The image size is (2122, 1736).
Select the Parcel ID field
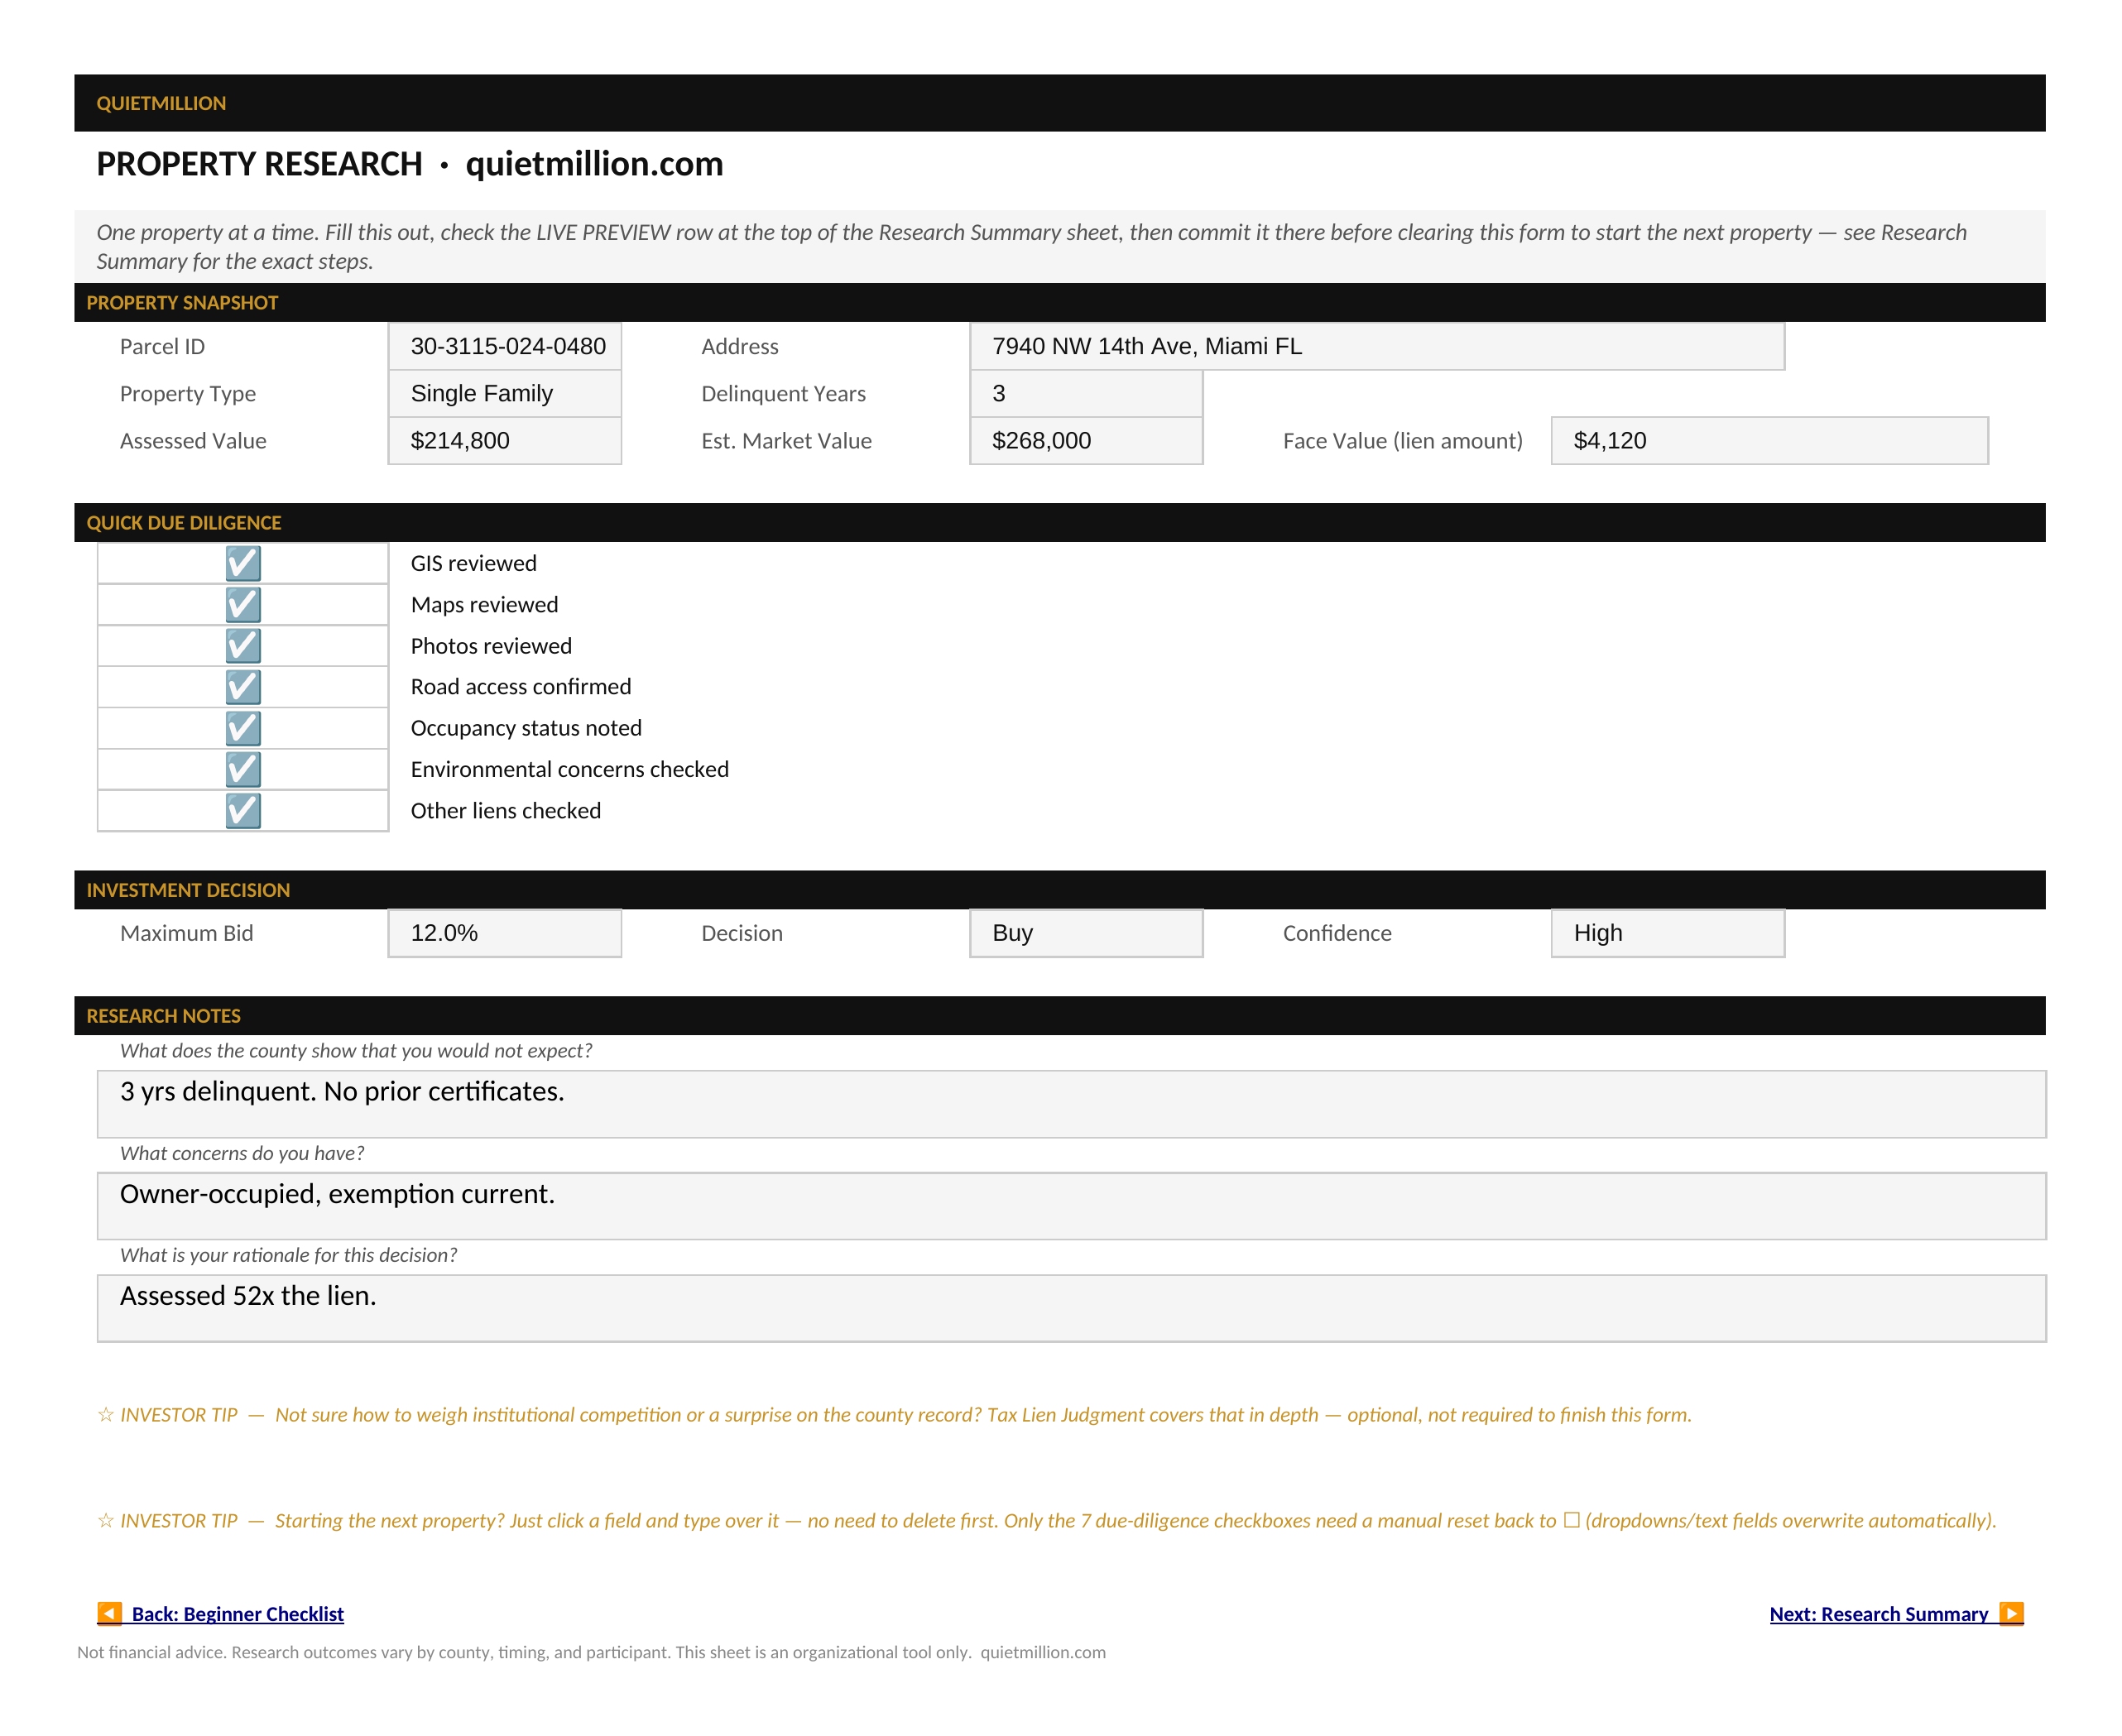(505, 346)
